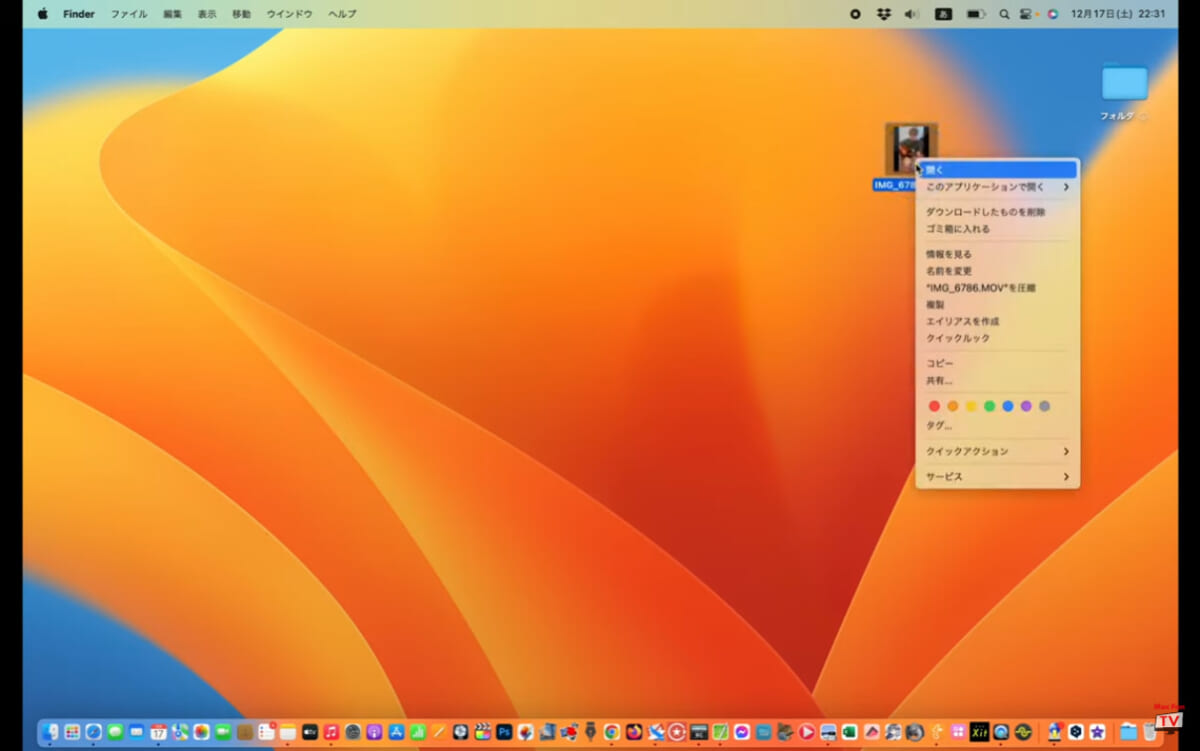Select ダウンロードしたものを削除
This screenshot has width=1200, height=751.
pyautogui.click(x=997, y=212)
